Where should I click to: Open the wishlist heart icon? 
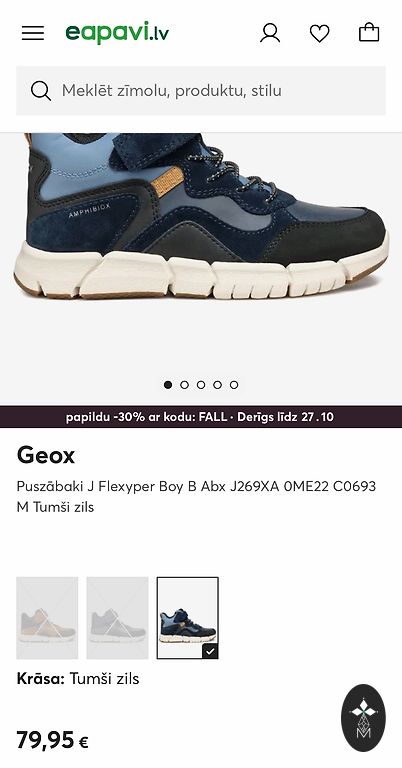click(320, 33)
